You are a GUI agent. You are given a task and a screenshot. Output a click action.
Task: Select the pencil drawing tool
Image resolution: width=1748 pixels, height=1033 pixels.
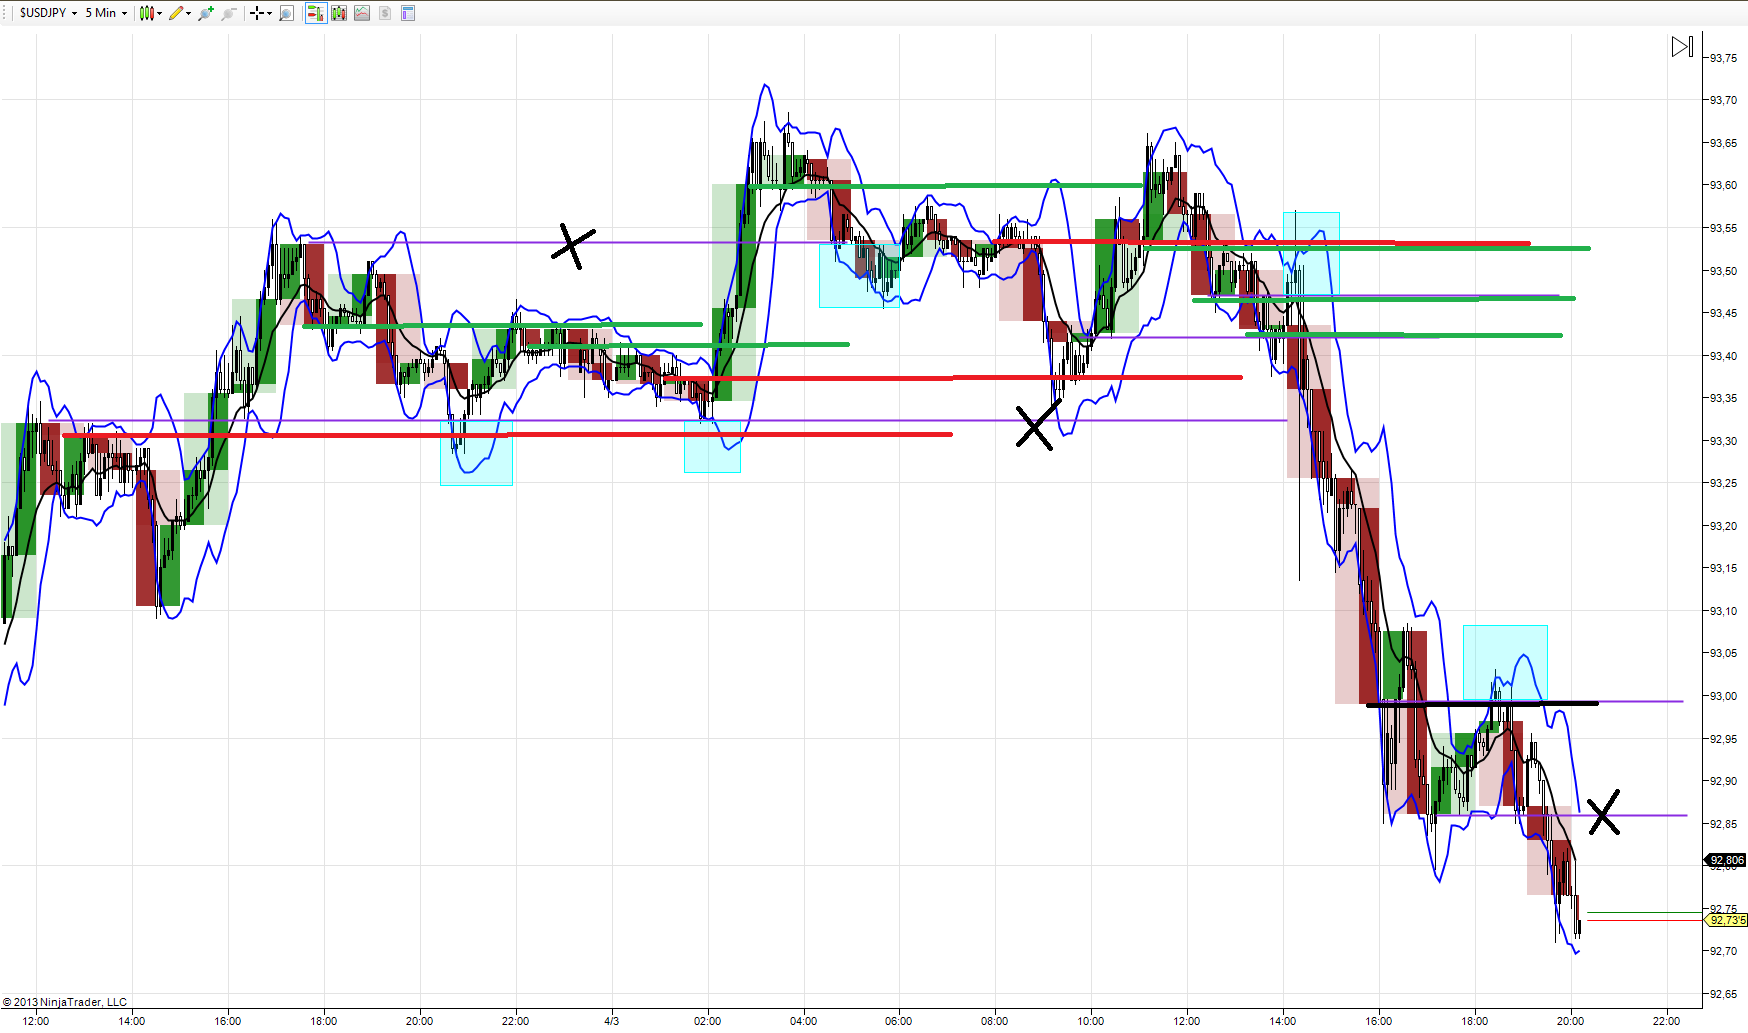[x=175, y=13]
